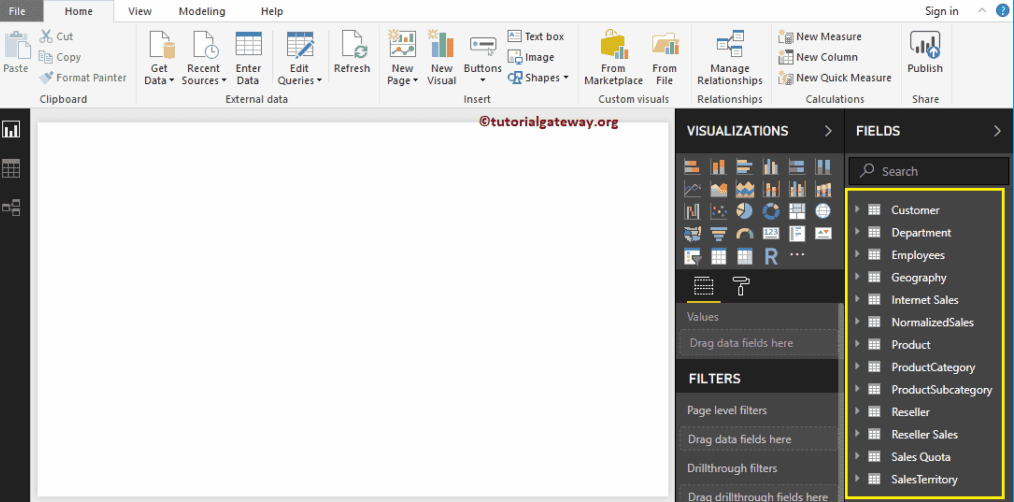Switch to the Modeling ribbon tab
Viewport: 1014px width, 502px height.
[202, 11]
